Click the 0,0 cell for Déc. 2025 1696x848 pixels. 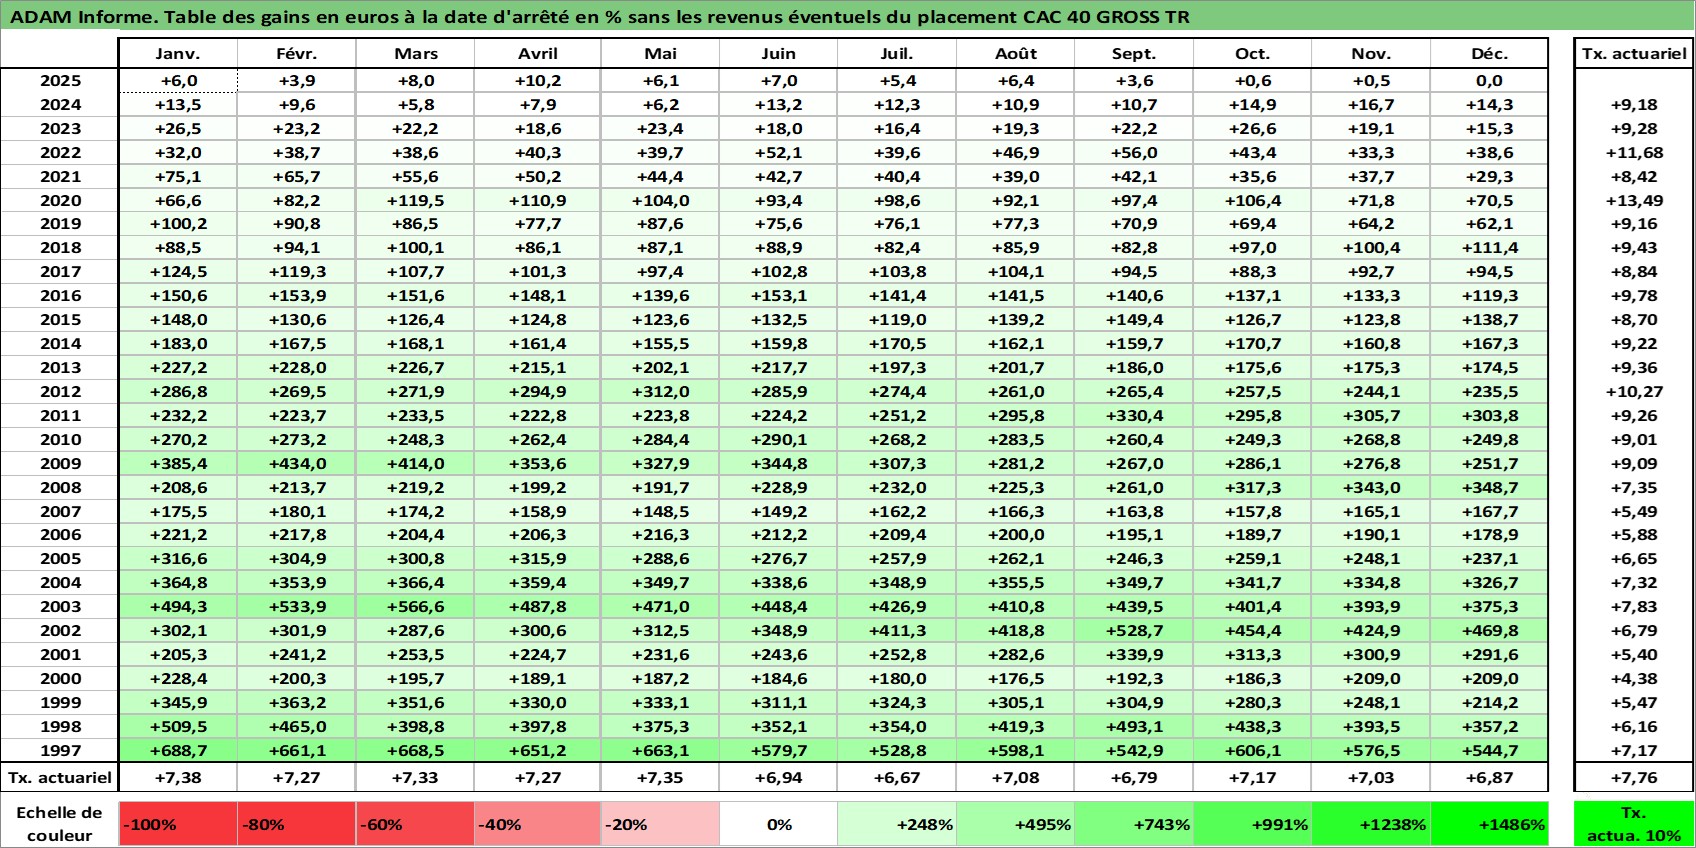pos(1489,81)
